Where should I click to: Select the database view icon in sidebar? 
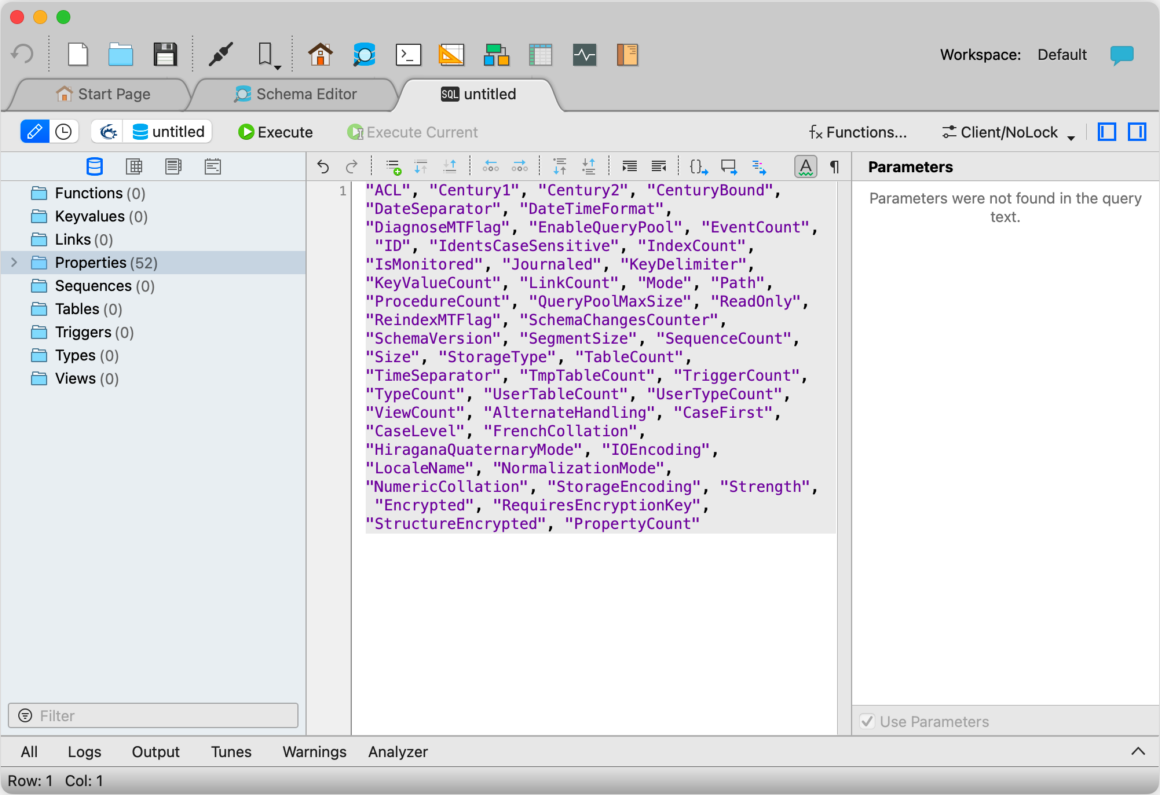(x=95, y=166)
